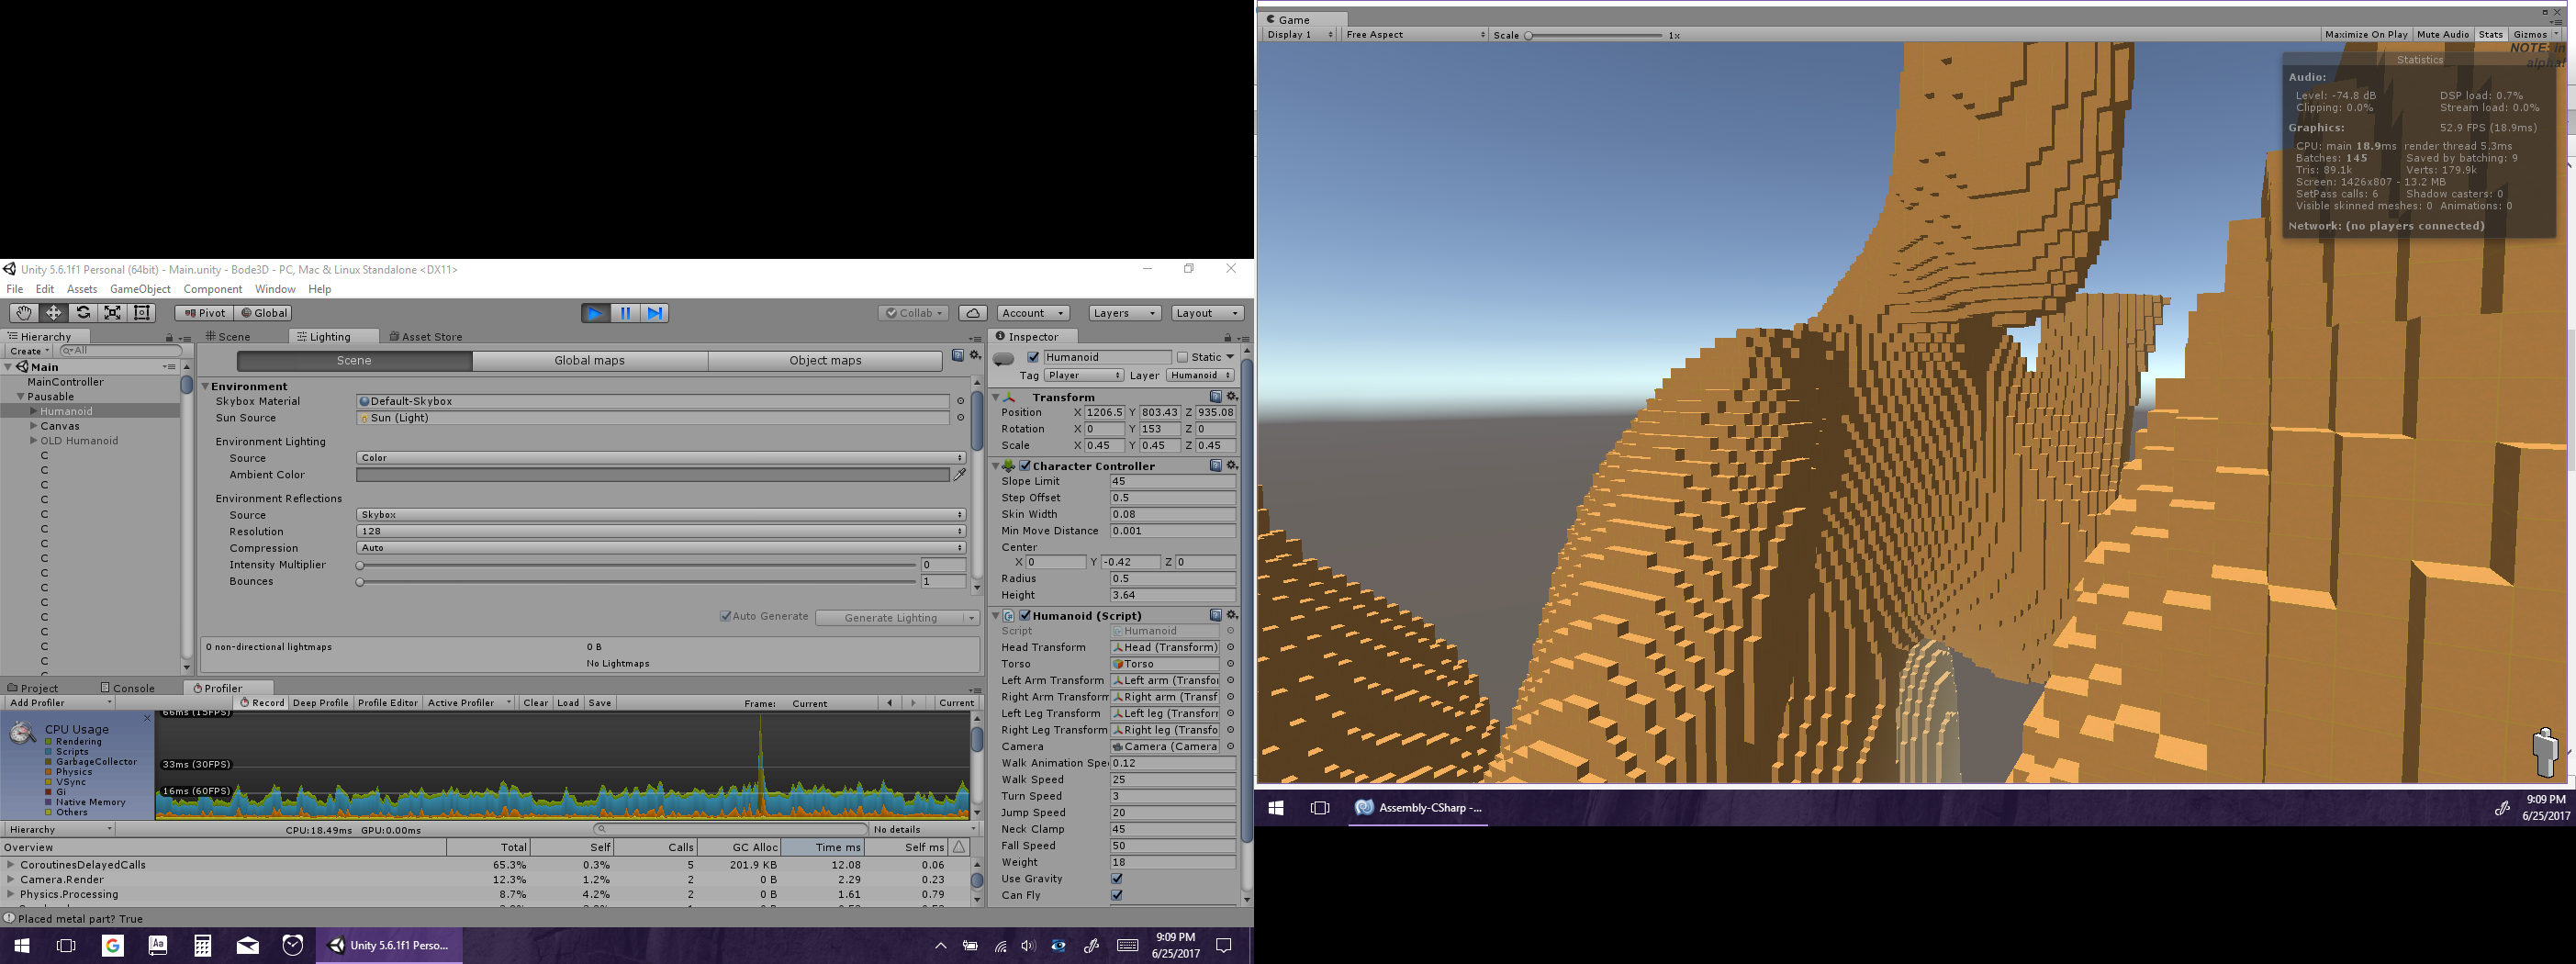Open the Layers dropdown
The image size is (2576, 964).
1124,313
